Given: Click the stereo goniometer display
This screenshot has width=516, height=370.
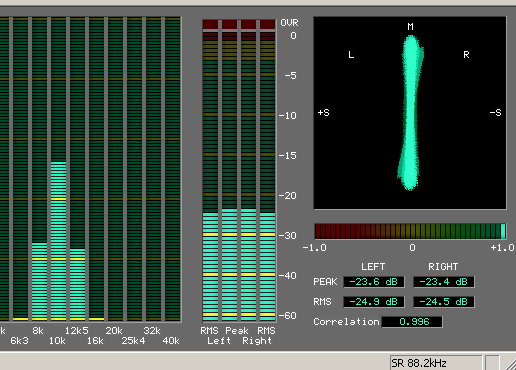Looking at the screenshot, I should tap(410, 113).
